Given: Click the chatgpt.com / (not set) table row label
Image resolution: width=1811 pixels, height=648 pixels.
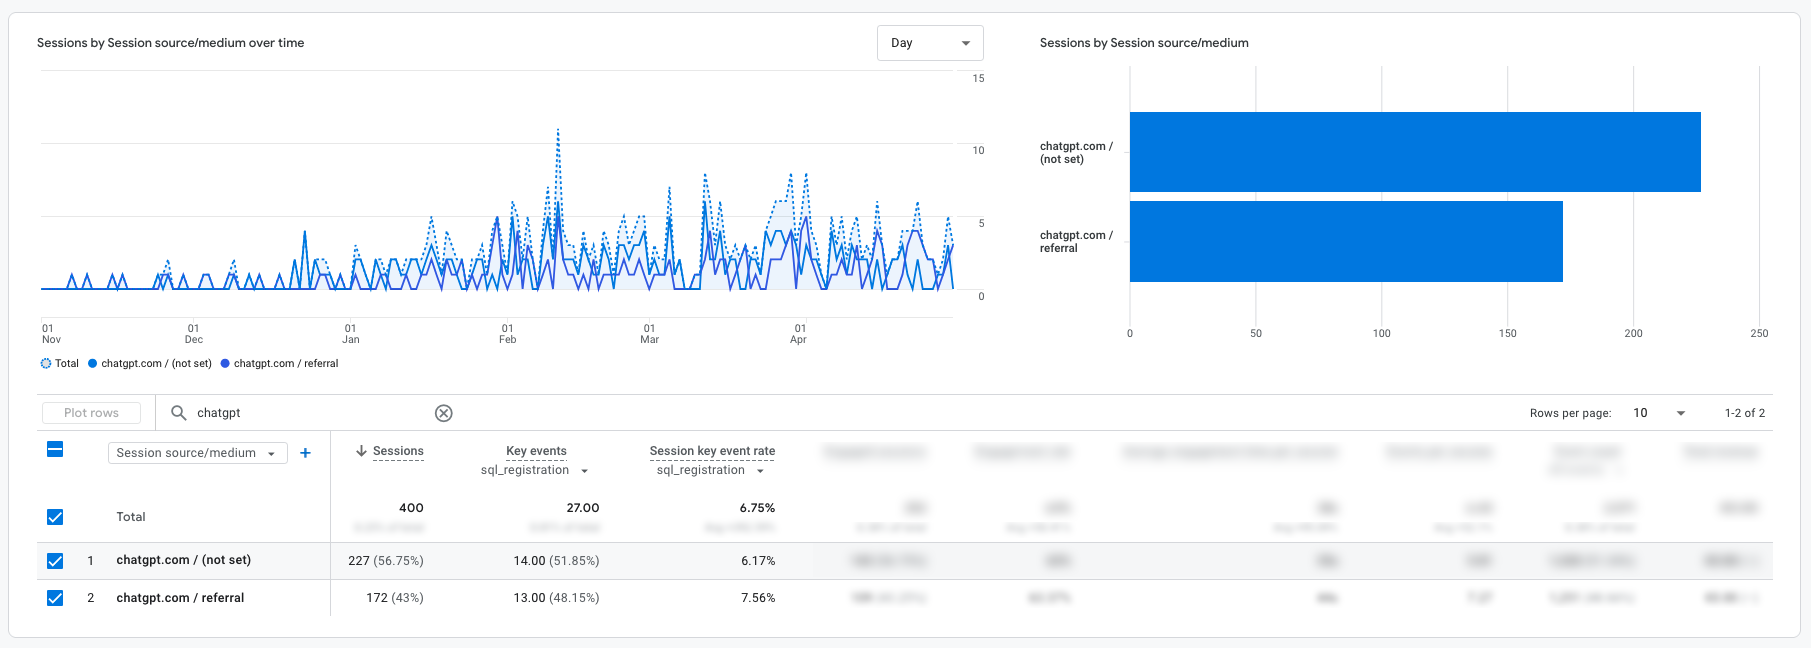Looking at the screenshot, I should tap(184, 560).
